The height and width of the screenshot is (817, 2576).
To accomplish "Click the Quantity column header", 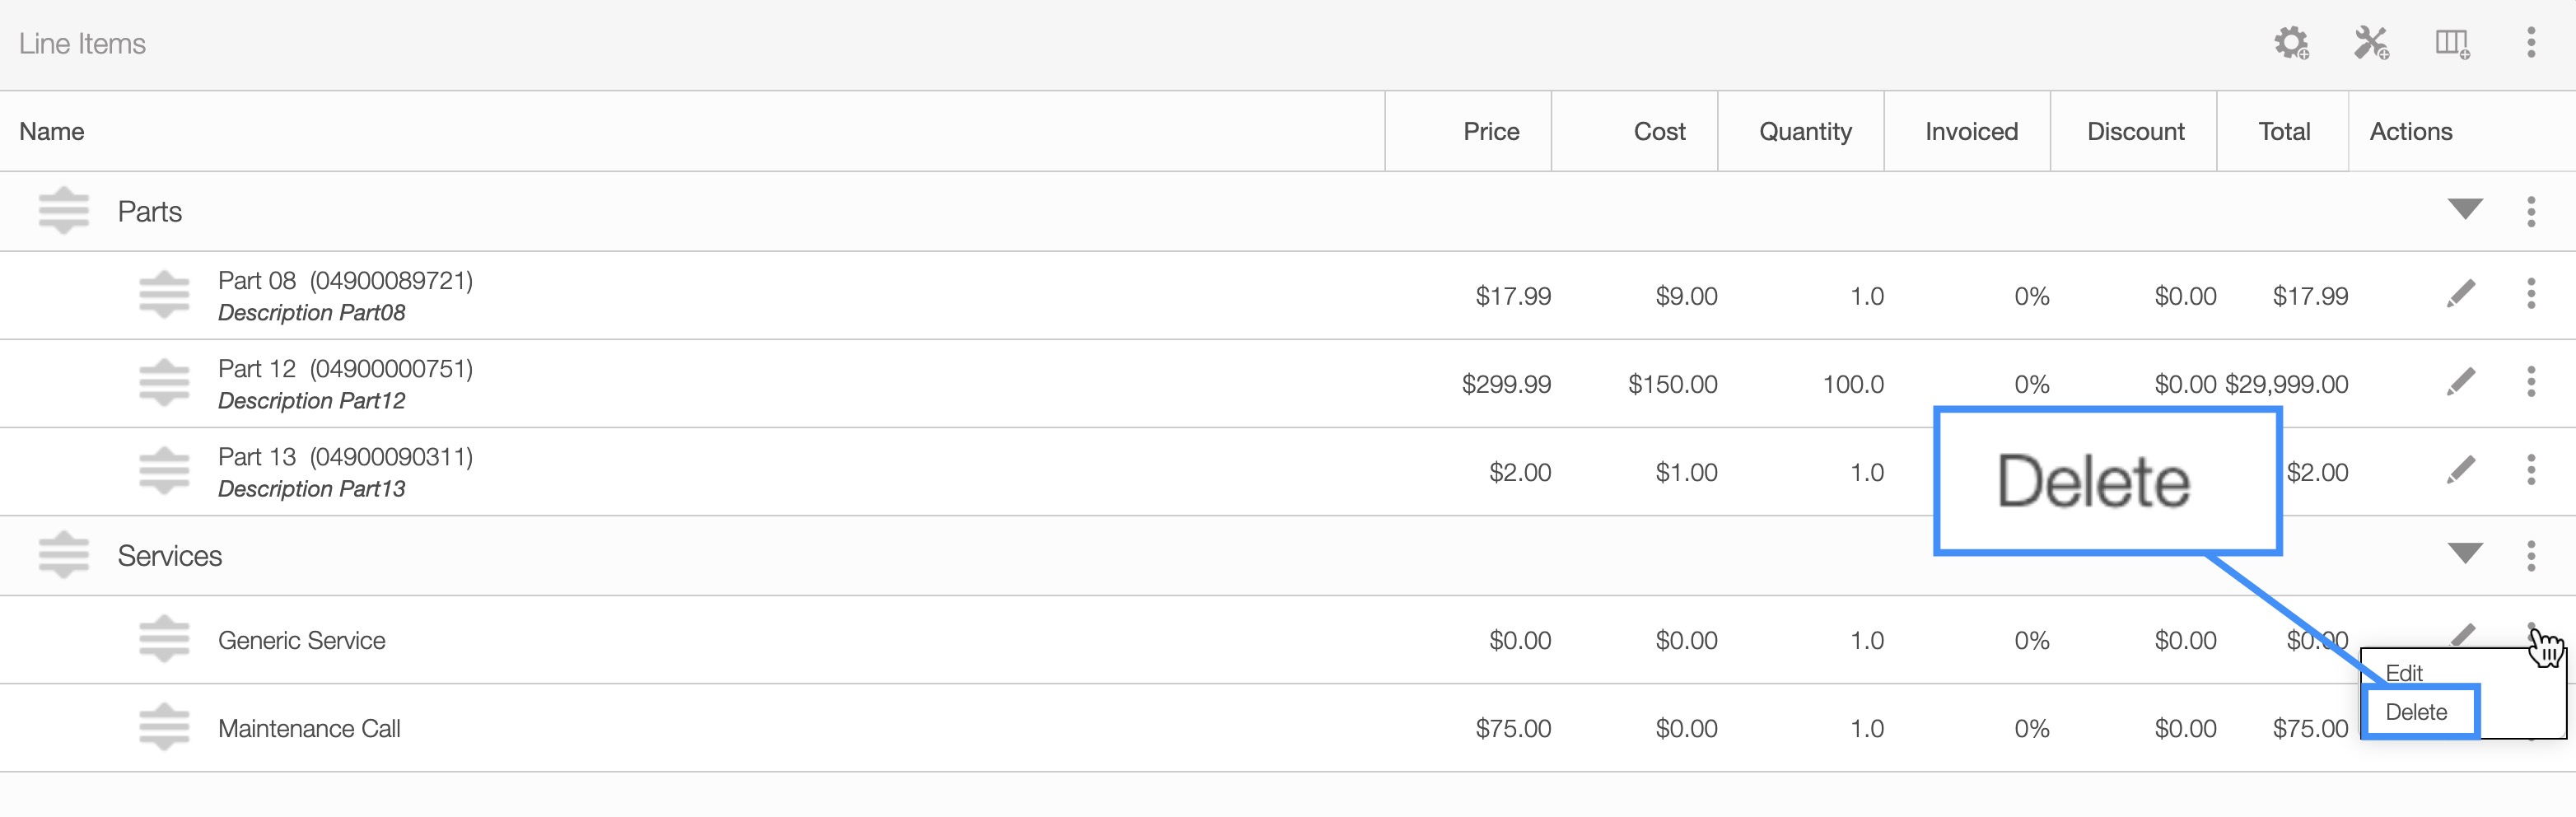I will coord(1804,132).
